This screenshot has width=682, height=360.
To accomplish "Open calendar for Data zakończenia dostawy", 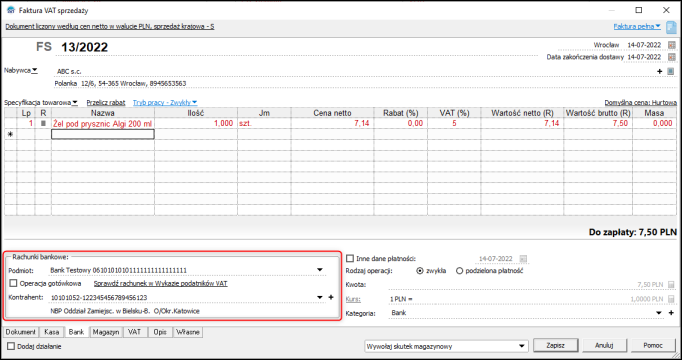I will (672, 57).
